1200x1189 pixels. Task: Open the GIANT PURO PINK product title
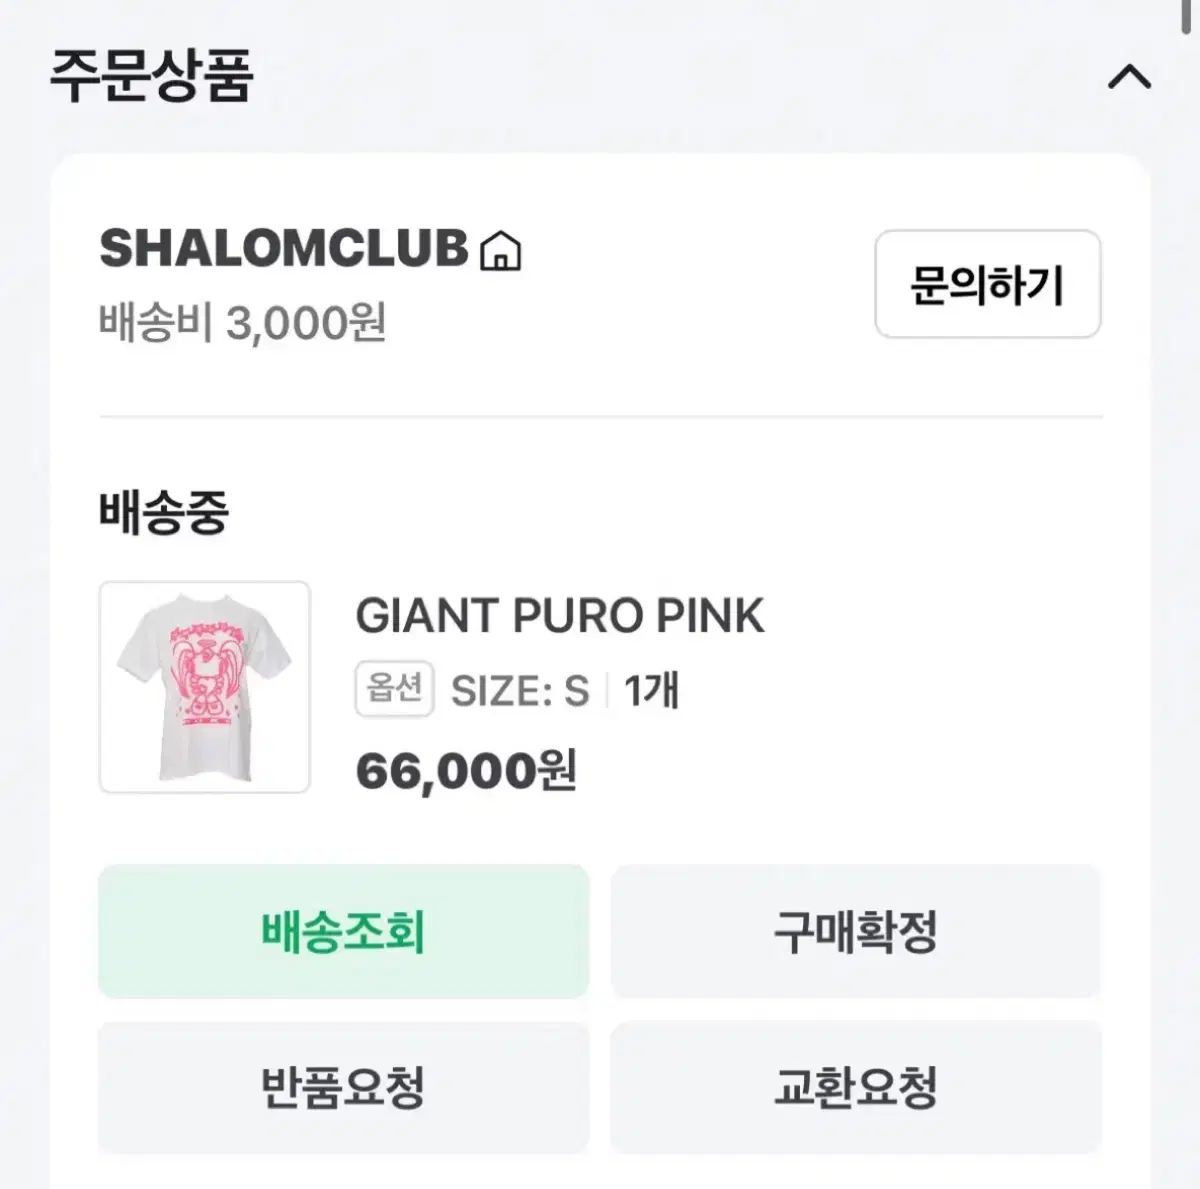tap(560, 616)
